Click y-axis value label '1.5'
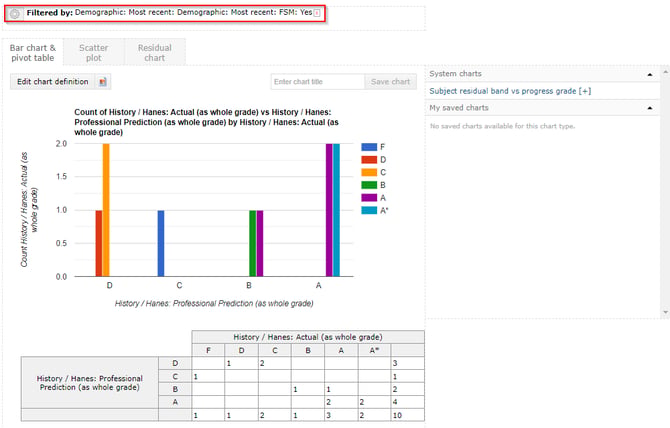This screenshot has height=428, width=670. point(62,176)
